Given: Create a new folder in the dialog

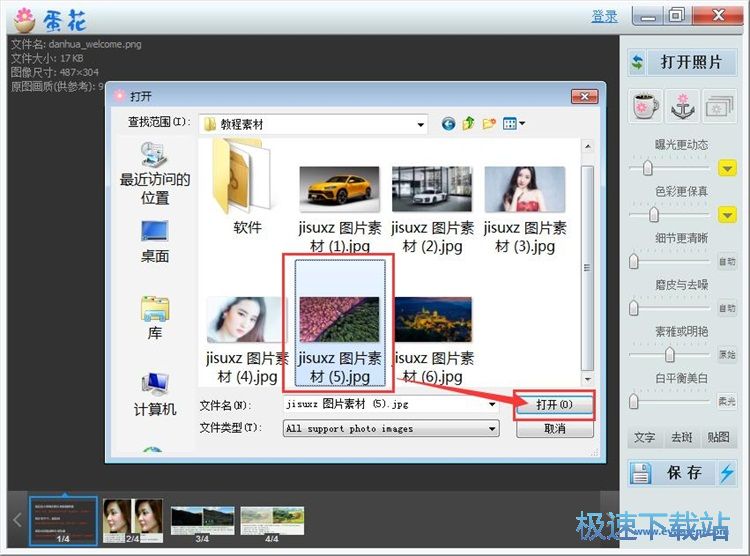Looking at the screenshot, I should pyautogui.click(x=489, y=123).
